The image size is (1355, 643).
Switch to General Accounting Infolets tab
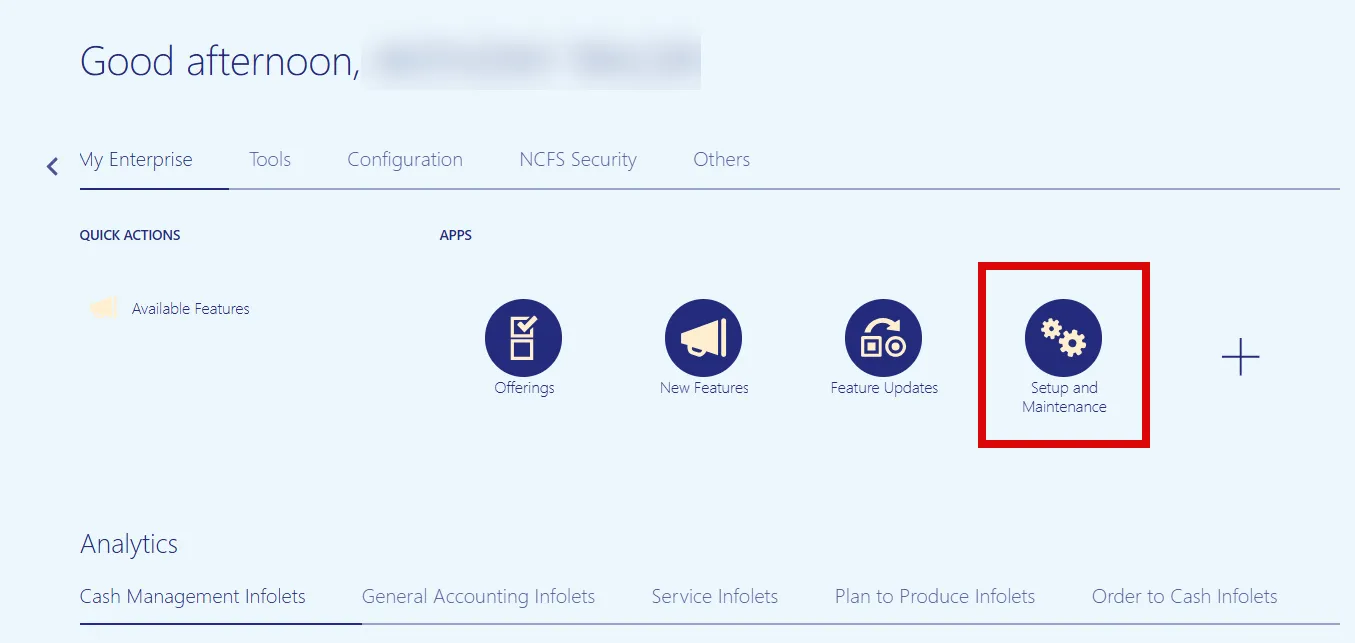tap(478, 597)
